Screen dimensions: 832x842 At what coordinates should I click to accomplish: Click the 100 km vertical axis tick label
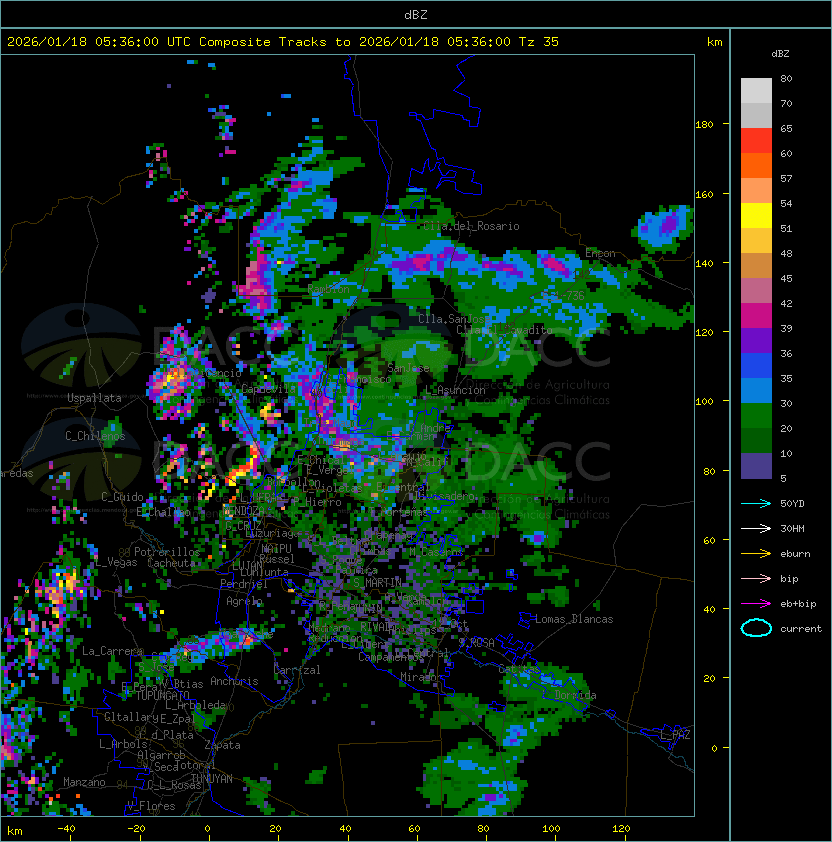point(704,402)
